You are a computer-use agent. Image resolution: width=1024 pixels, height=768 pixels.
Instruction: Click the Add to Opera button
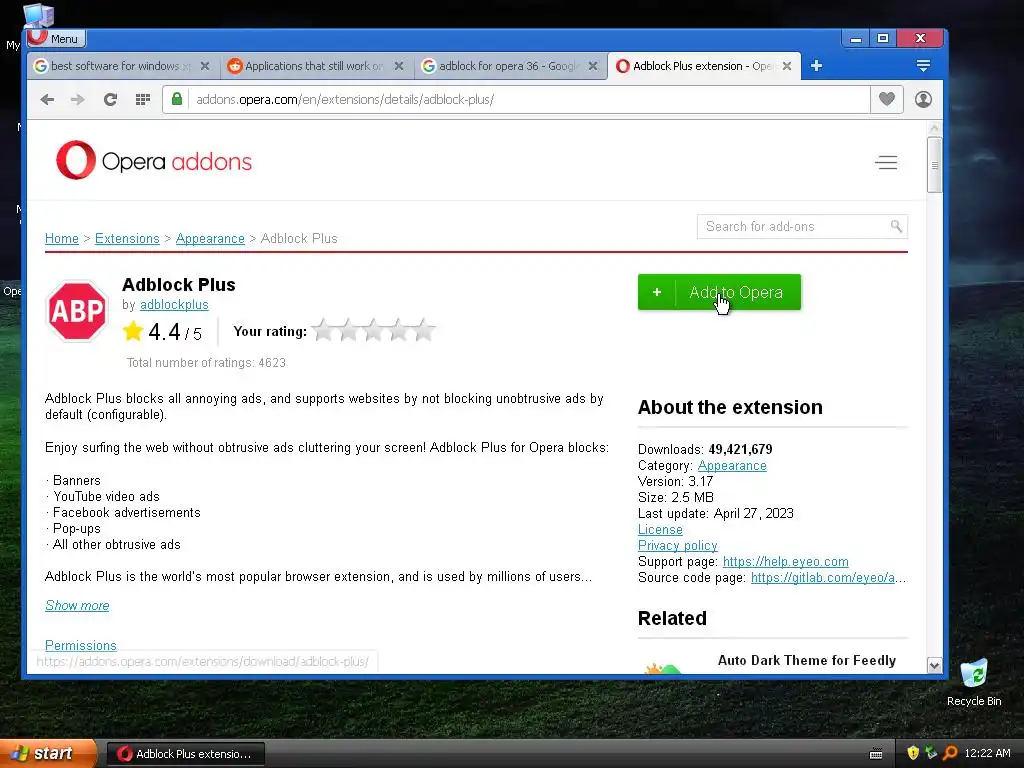(719, 292)
